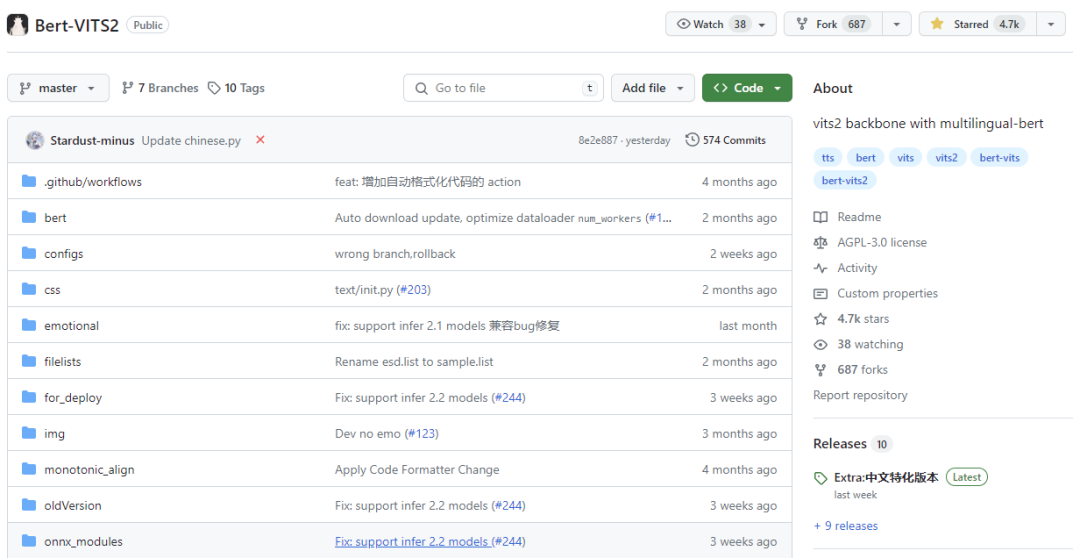This screenshot has height=558, width=1080.
Task: Click the folder icon beside configs
Action: pyautogui.click(x=29, y=253)
